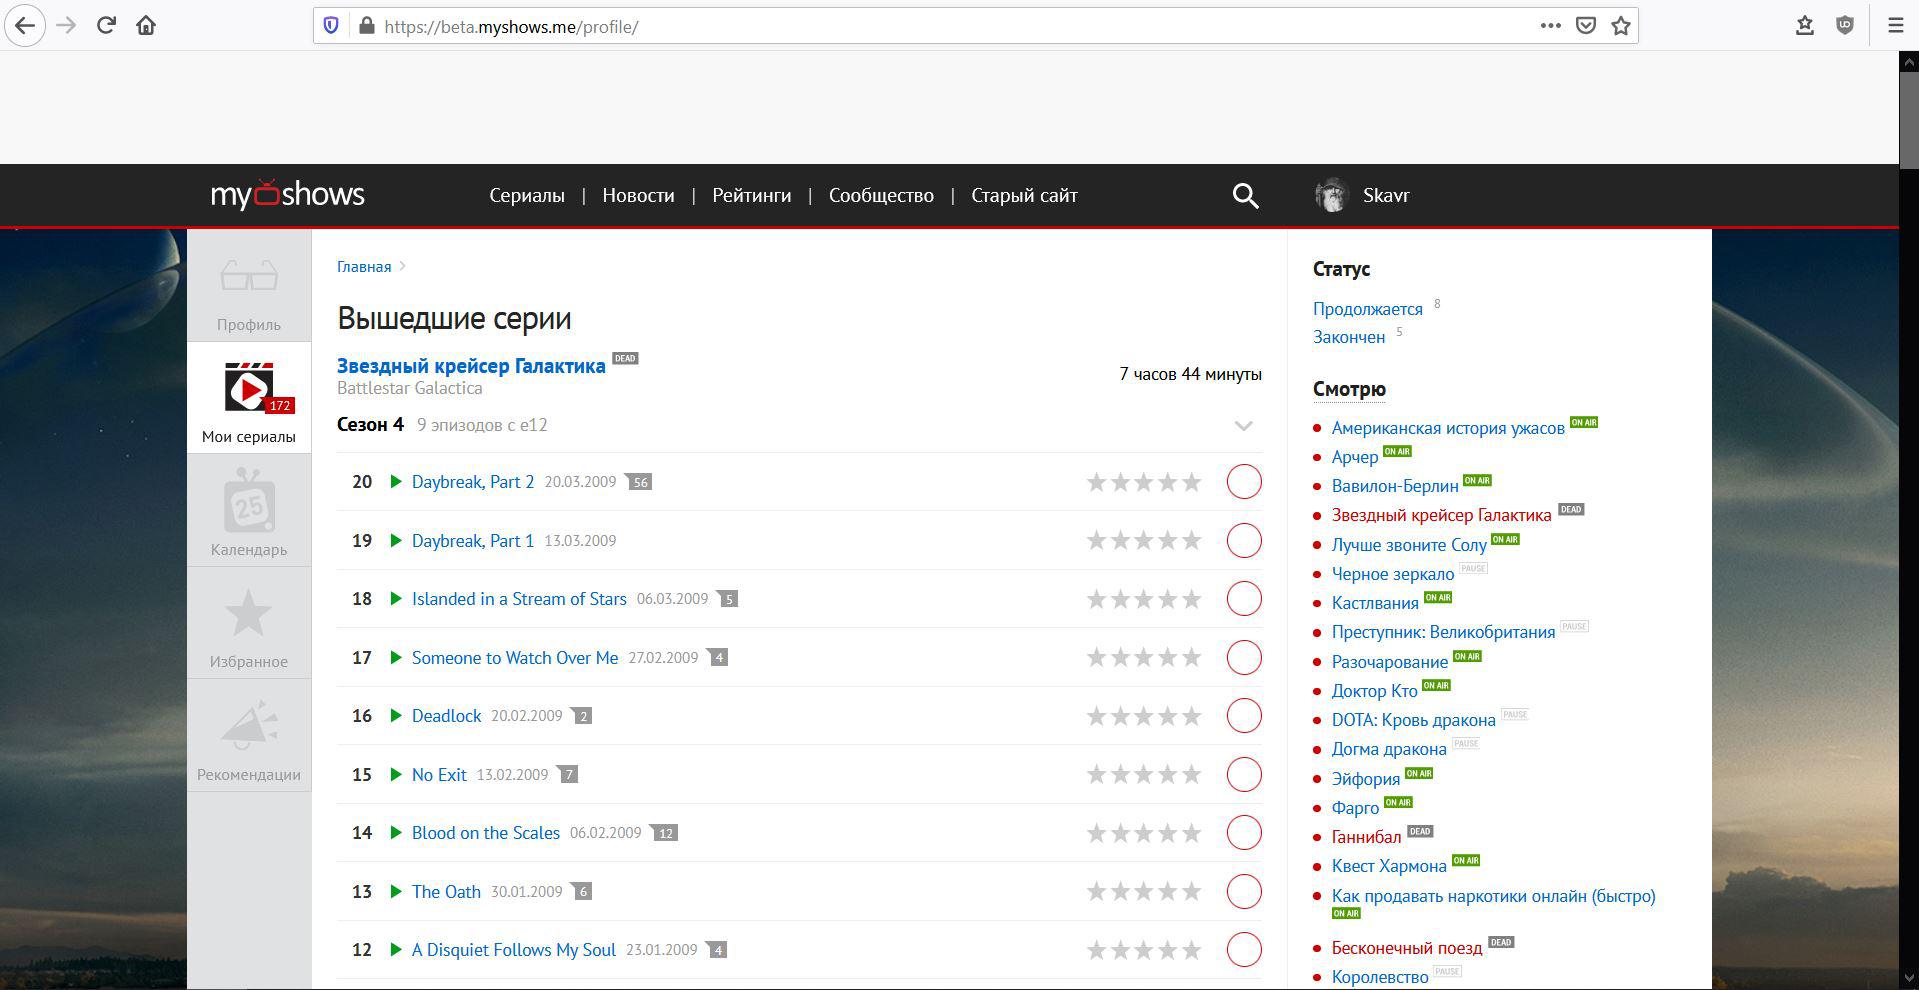Image resolution: width=1919 pixels, height=990 pixels.
Task: Mark Blood on the Scales as watched
Action: point(1244,833)
